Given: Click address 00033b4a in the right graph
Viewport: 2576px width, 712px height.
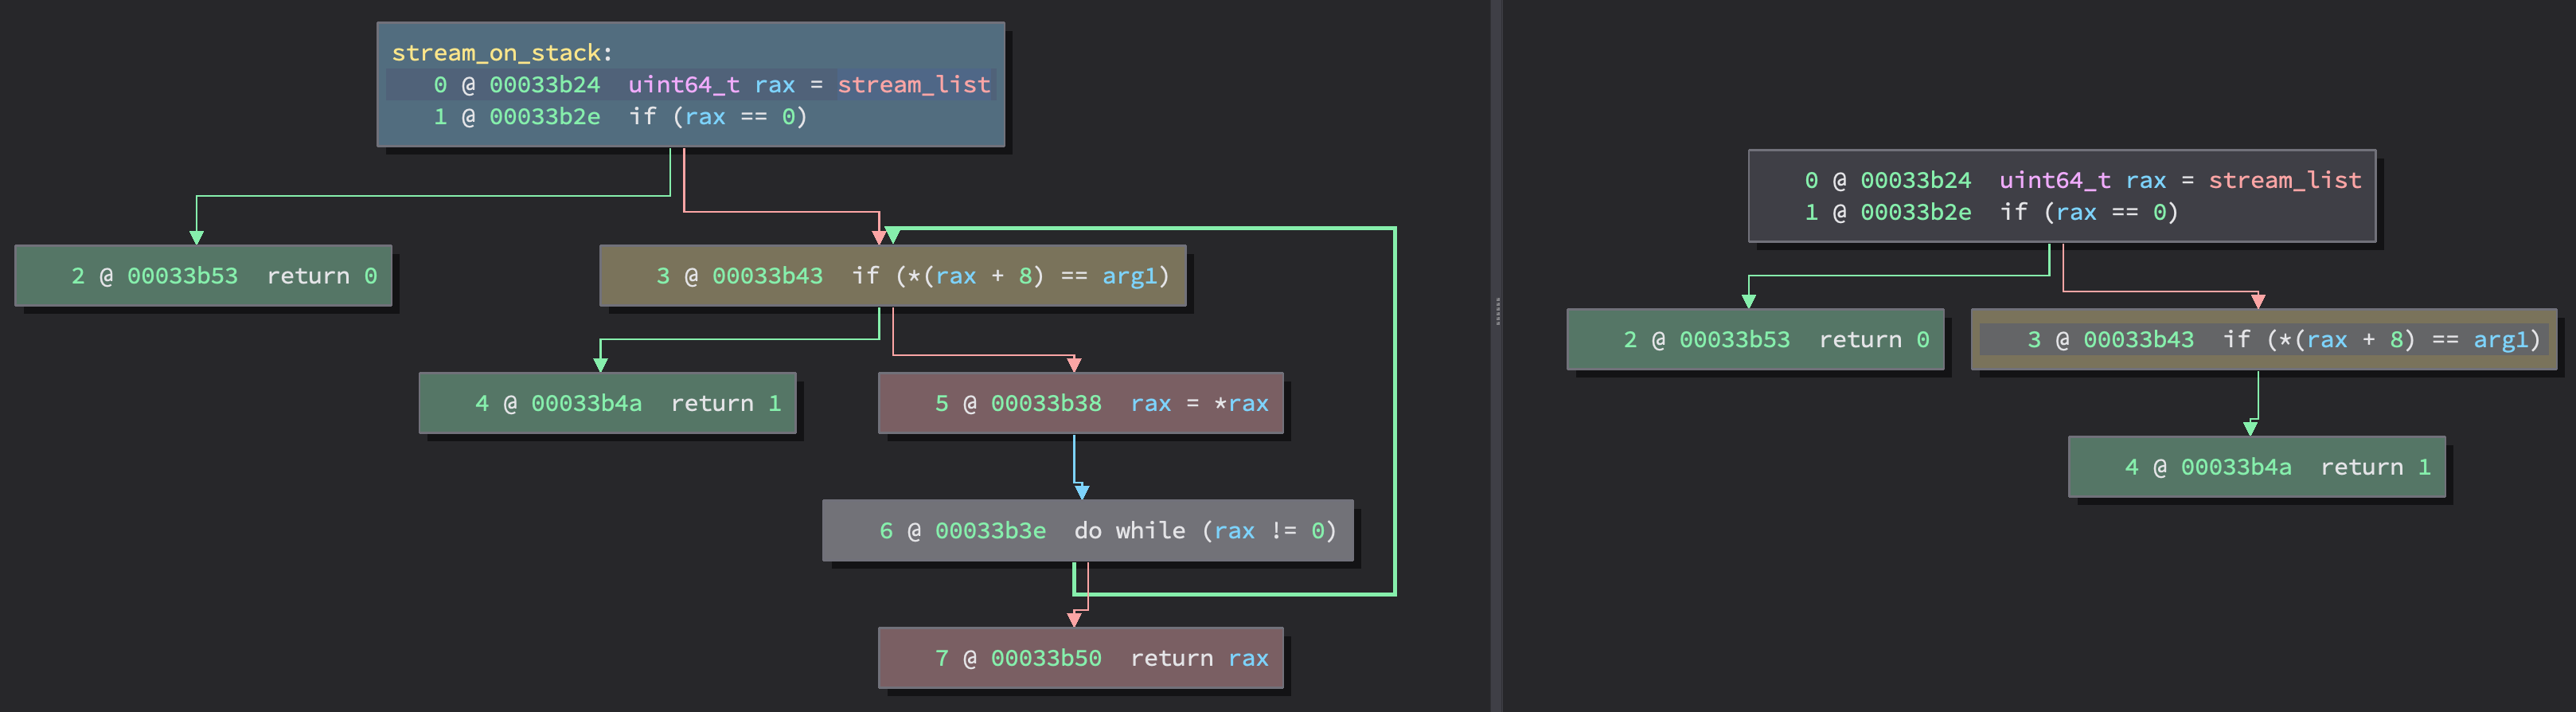Looking at the screenshot, I should pos(2237,468).
